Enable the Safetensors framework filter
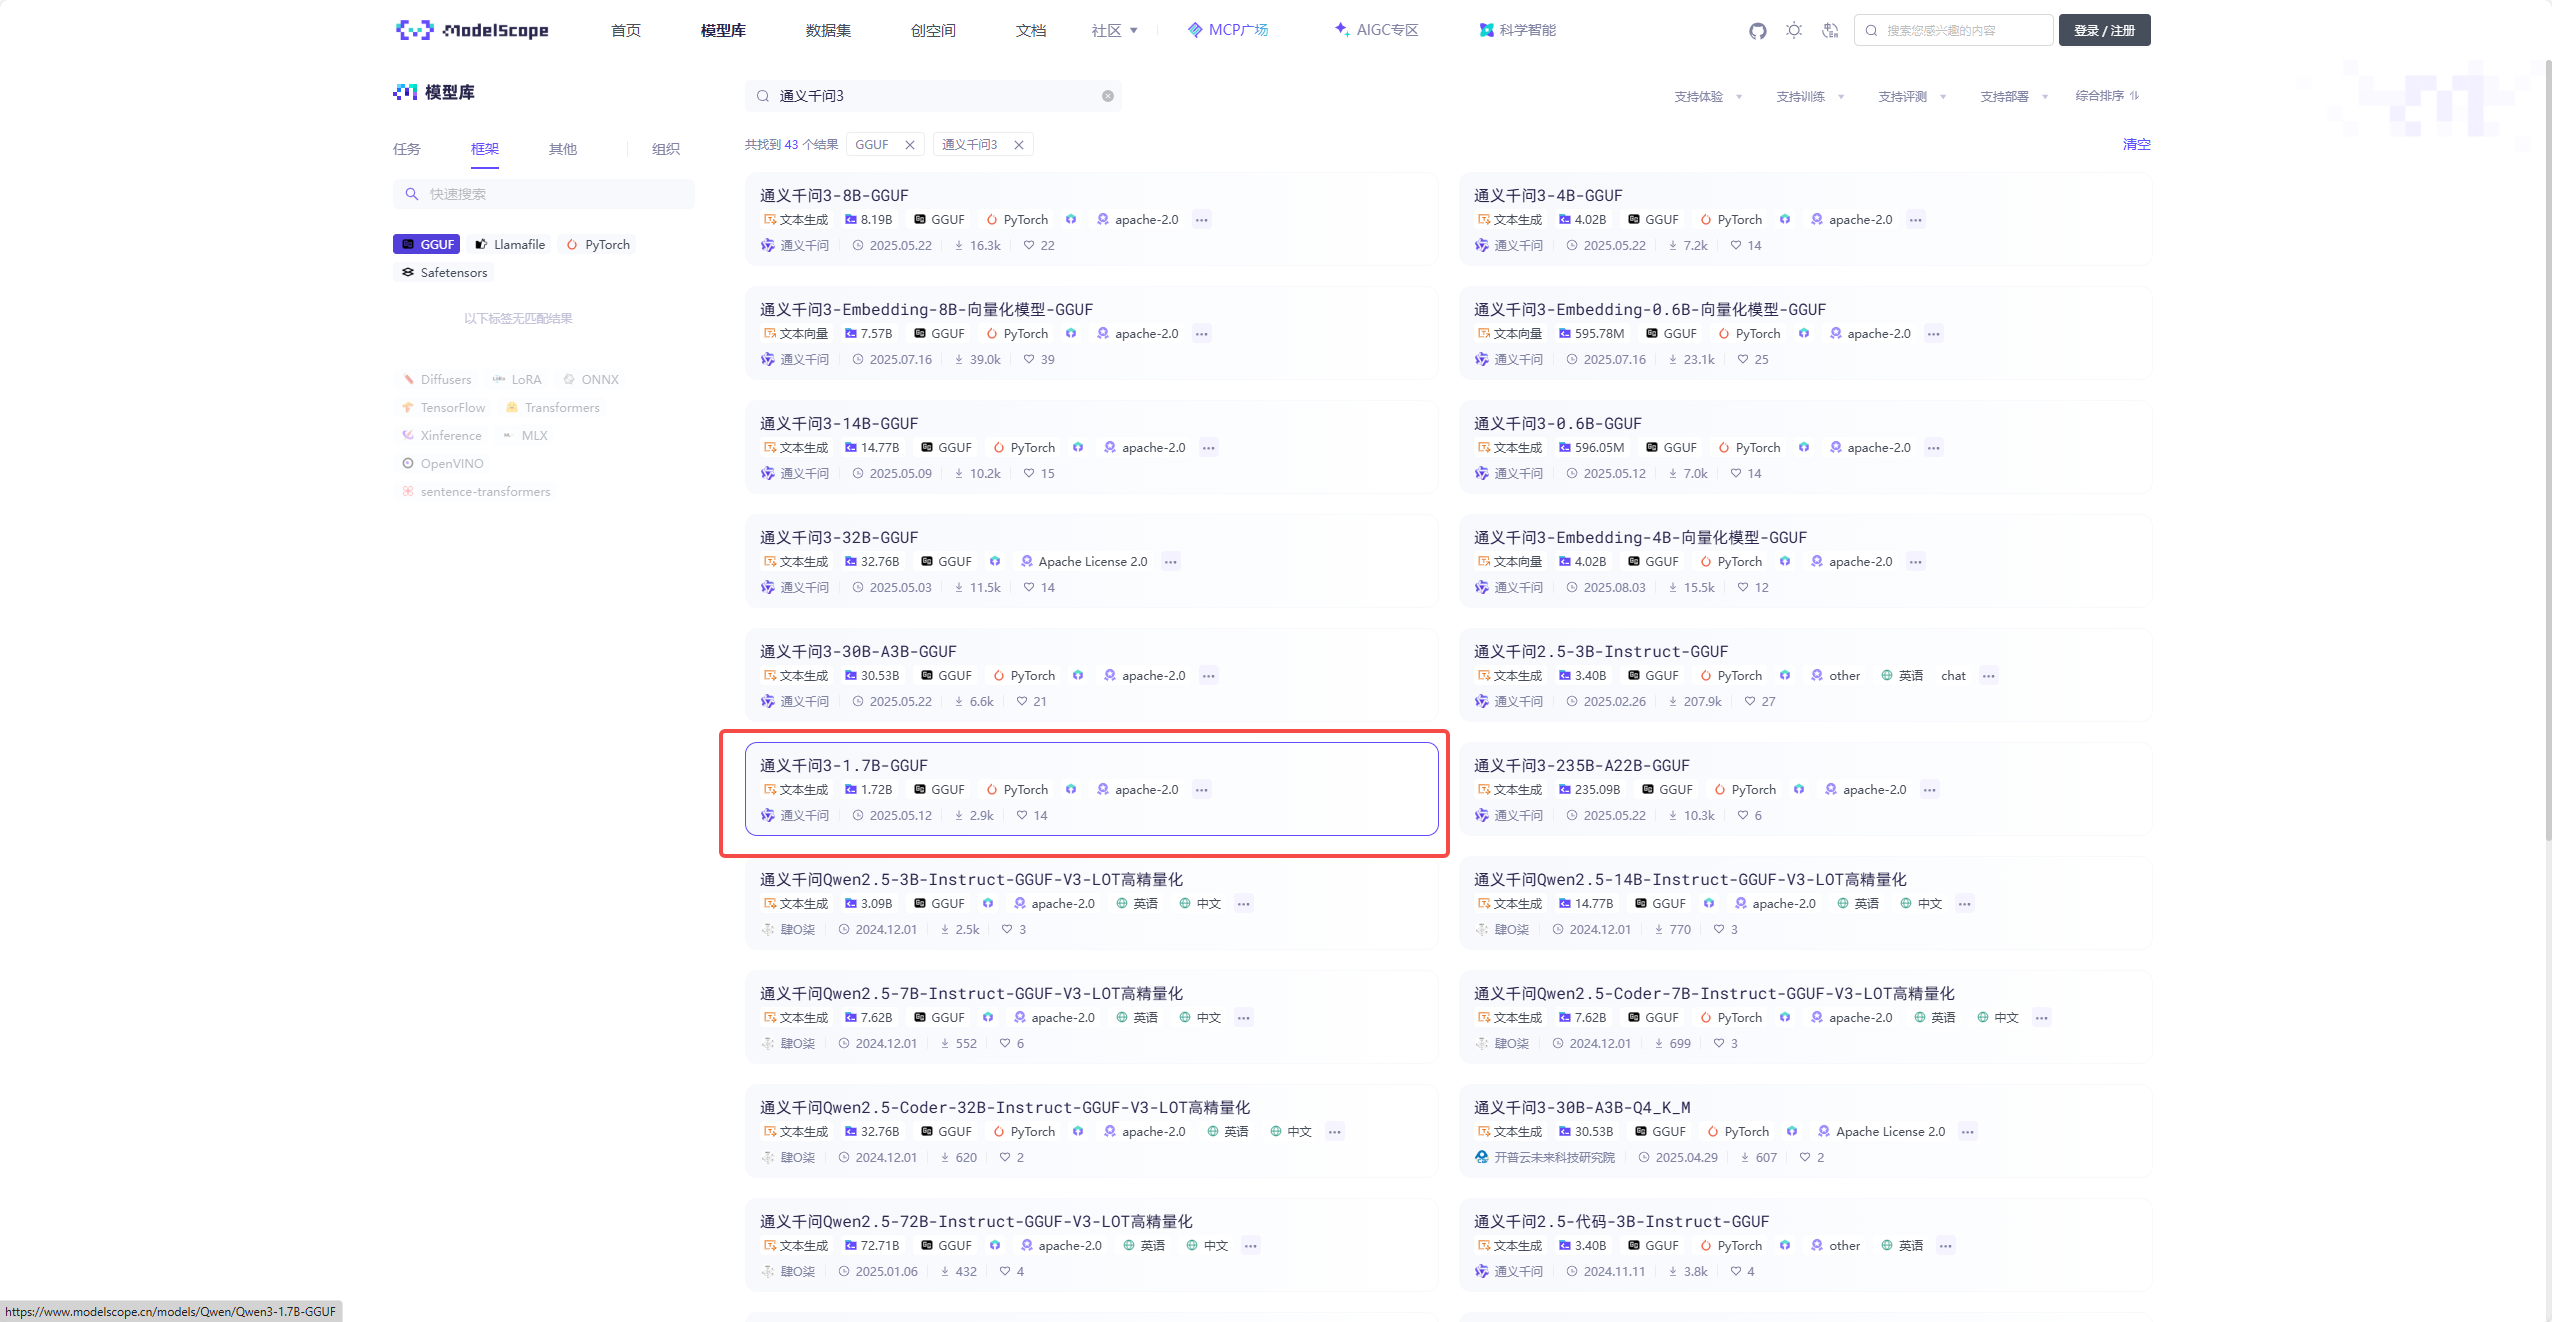 444,273
